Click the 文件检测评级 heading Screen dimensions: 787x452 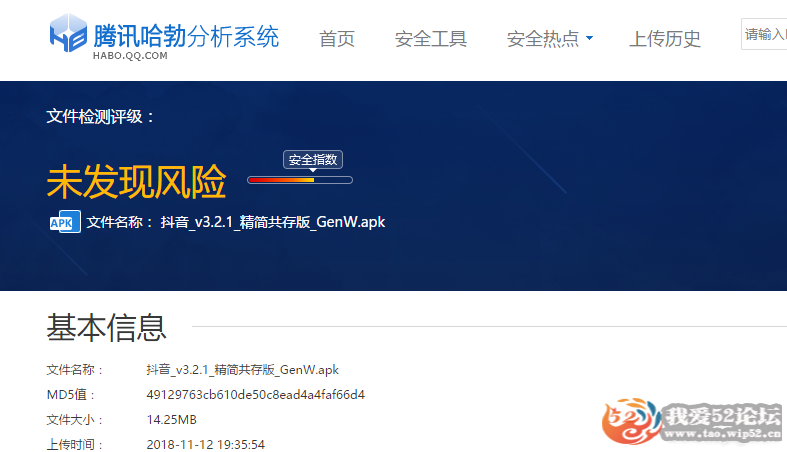pos(100,116)
